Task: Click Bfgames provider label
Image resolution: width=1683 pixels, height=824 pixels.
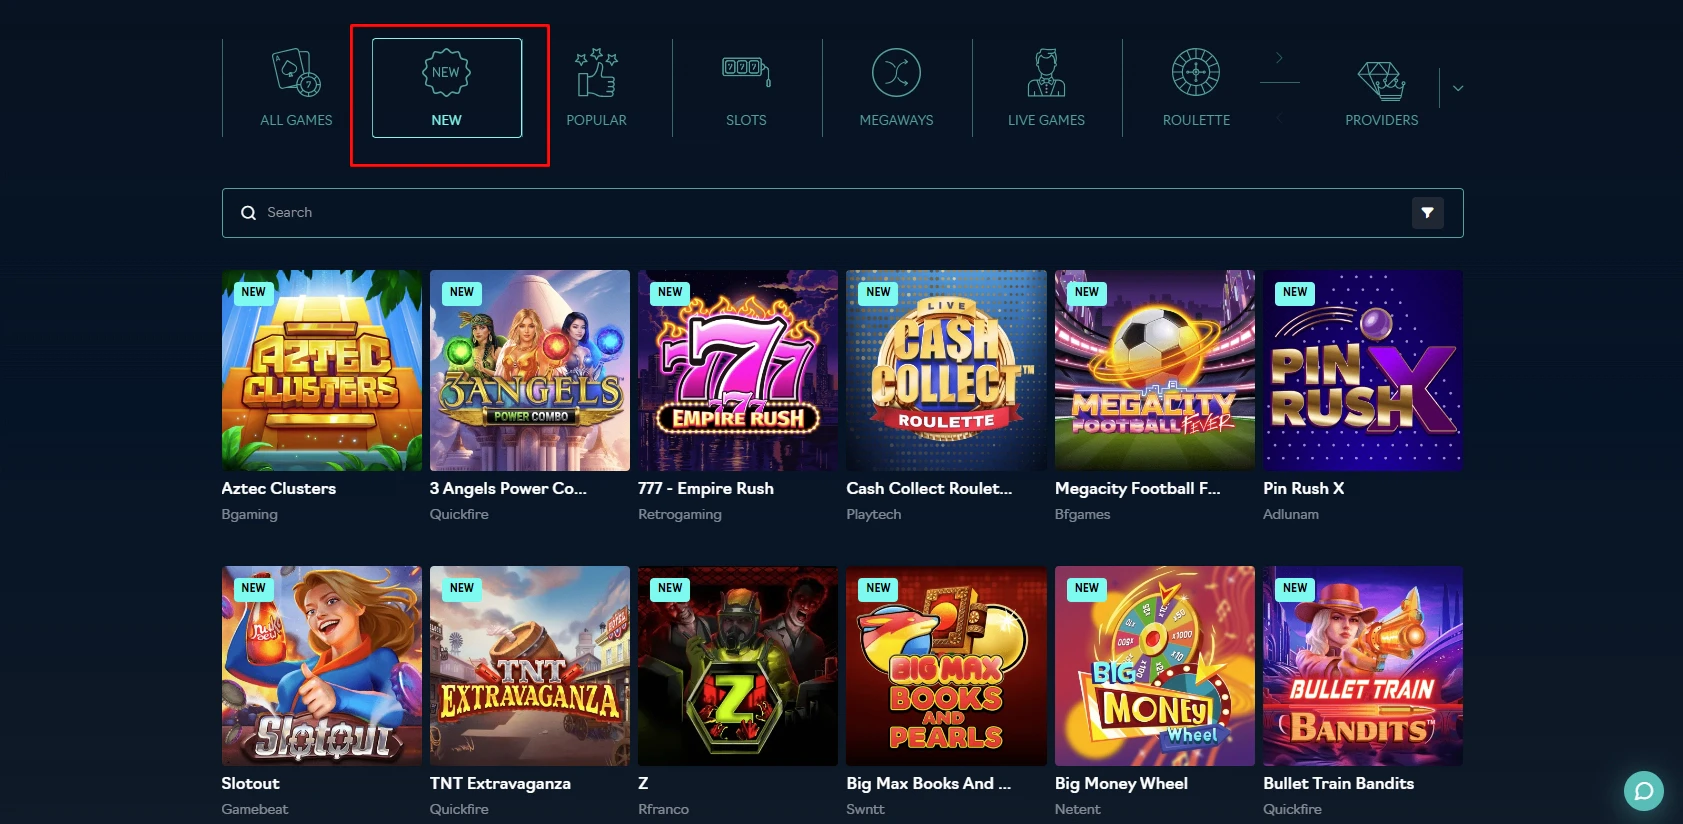Action: 1083,514
